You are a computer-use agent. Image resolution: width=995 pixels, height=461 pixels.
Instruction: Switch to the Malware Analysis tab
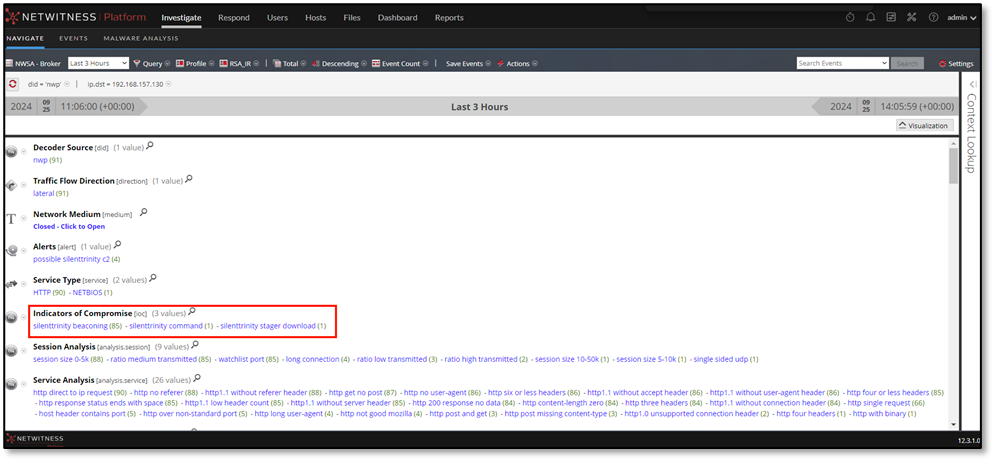point(141,38)
